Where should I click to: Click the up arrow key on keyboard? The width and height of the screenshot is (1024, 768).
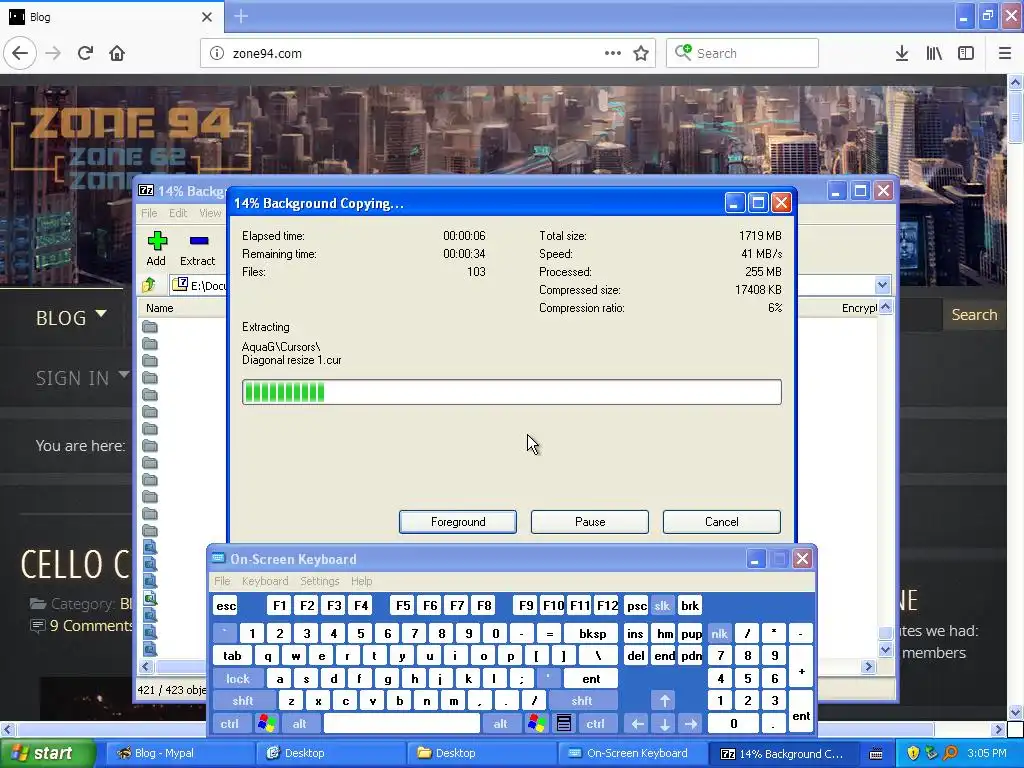coord(664,701)
